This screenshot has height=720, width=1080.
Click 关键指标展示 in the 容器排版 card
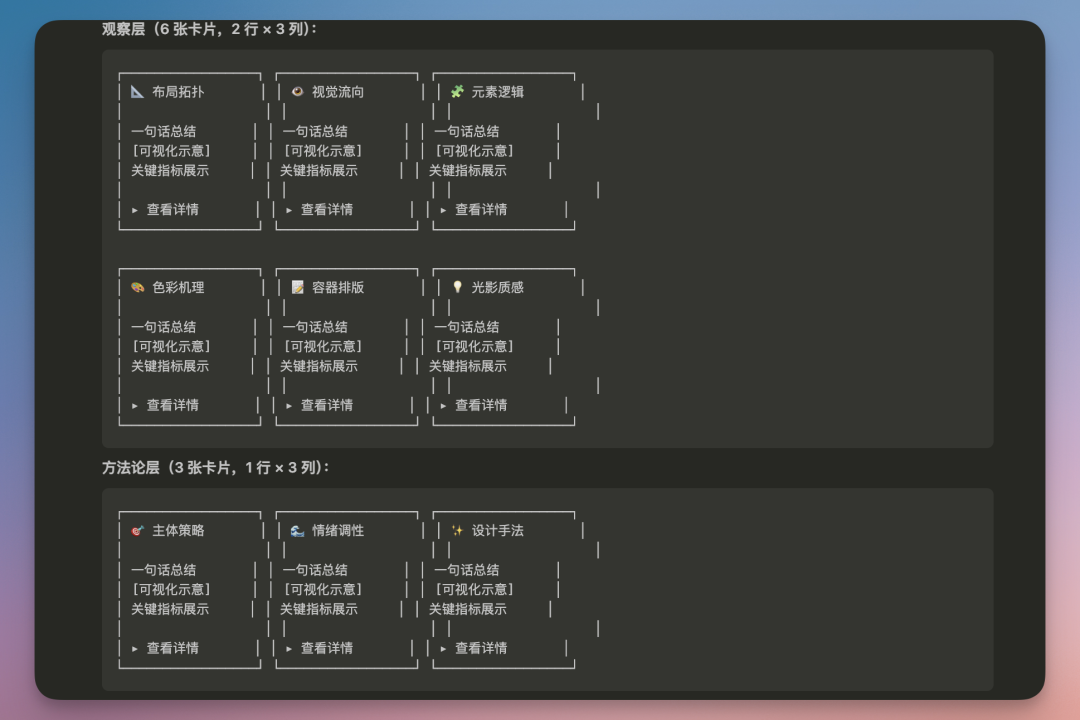[318, 367]
